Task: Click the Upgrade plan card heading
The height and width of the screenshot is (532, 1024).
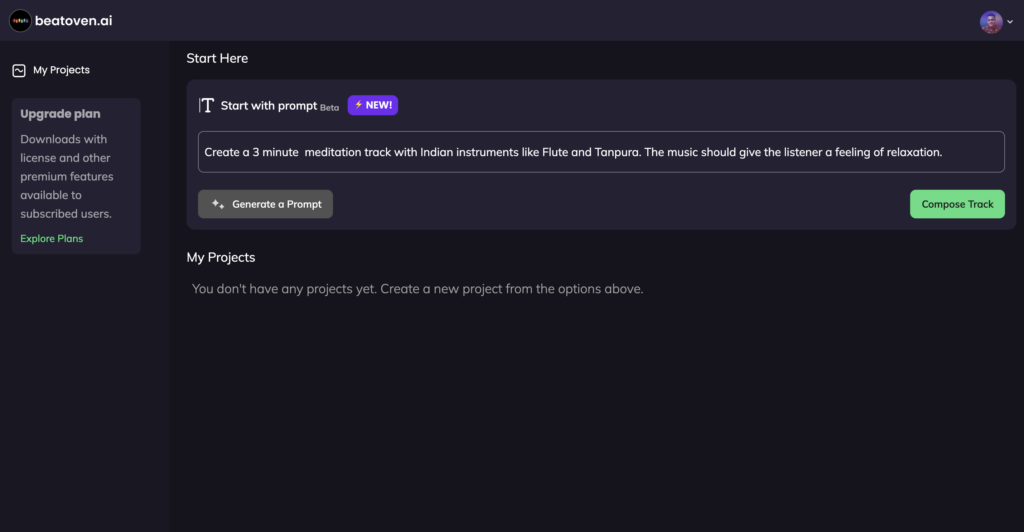Action: pyautogui.click(x=60, y=114)
